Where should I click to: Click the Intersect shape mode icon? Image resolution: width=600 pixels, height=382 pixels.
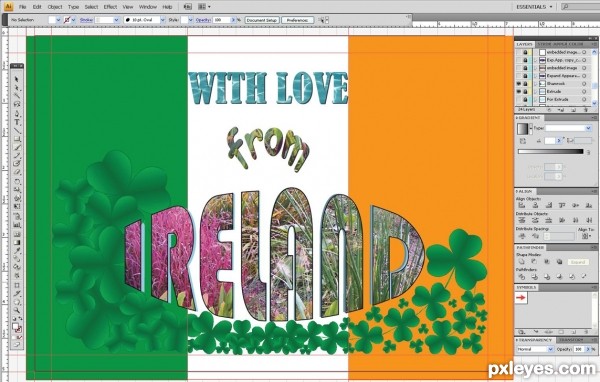547,262
